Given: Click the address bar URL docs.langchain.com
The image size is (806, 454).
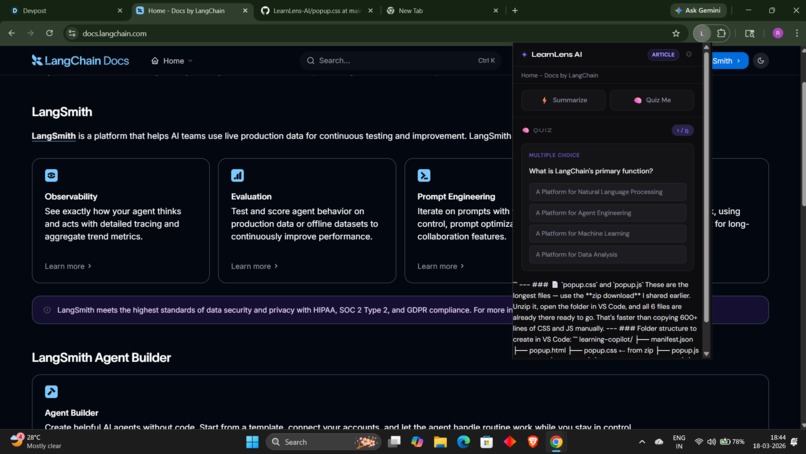Looking at the screenshot, I should pyautogui.click(x=115, y=33).
